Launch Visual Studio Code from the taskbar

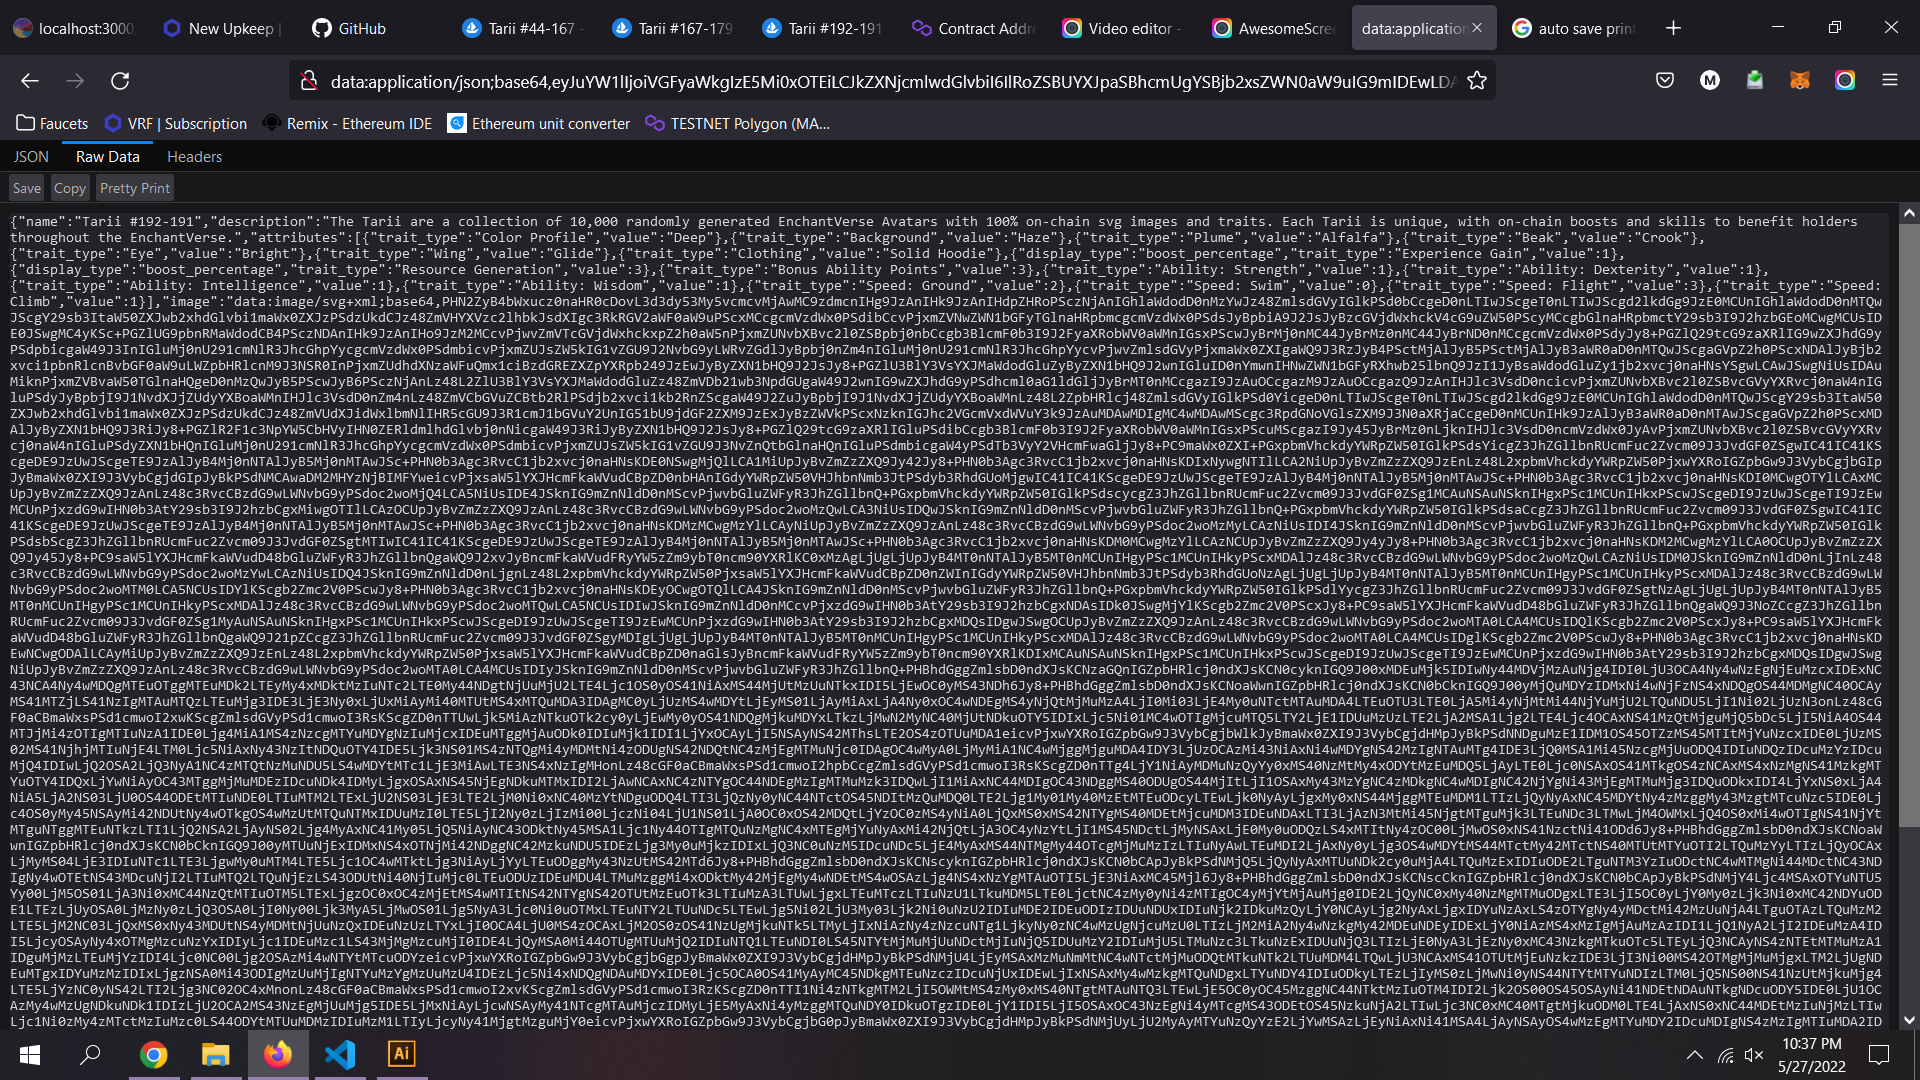coord(340,1054)
